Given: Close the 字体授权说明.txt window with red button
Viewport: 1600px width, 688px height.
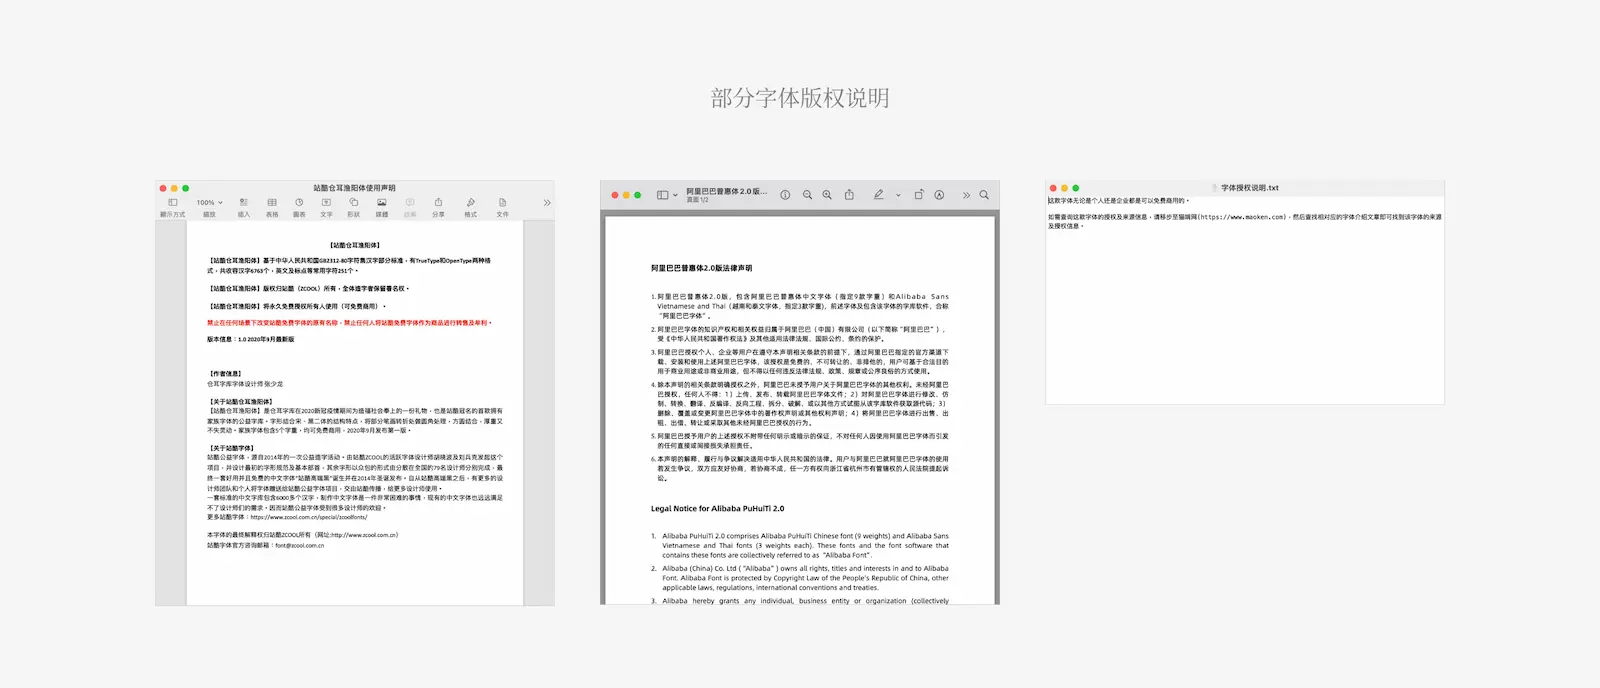Looking at the screenshot, I should 1052,188.
